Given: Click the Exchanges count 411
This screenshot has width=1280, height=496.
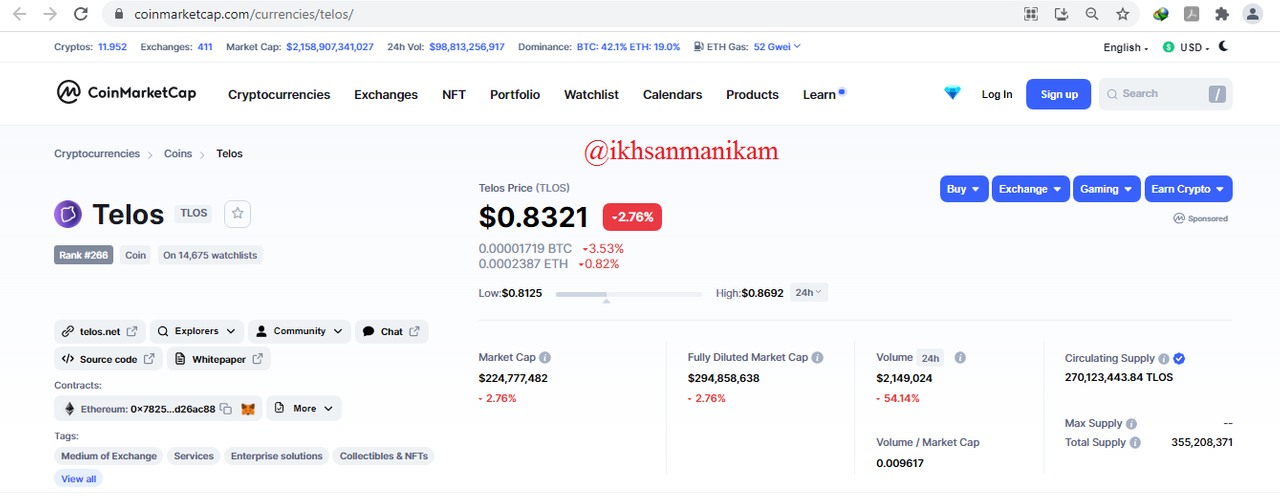Looking at the screenshot, I should point(205,47).
